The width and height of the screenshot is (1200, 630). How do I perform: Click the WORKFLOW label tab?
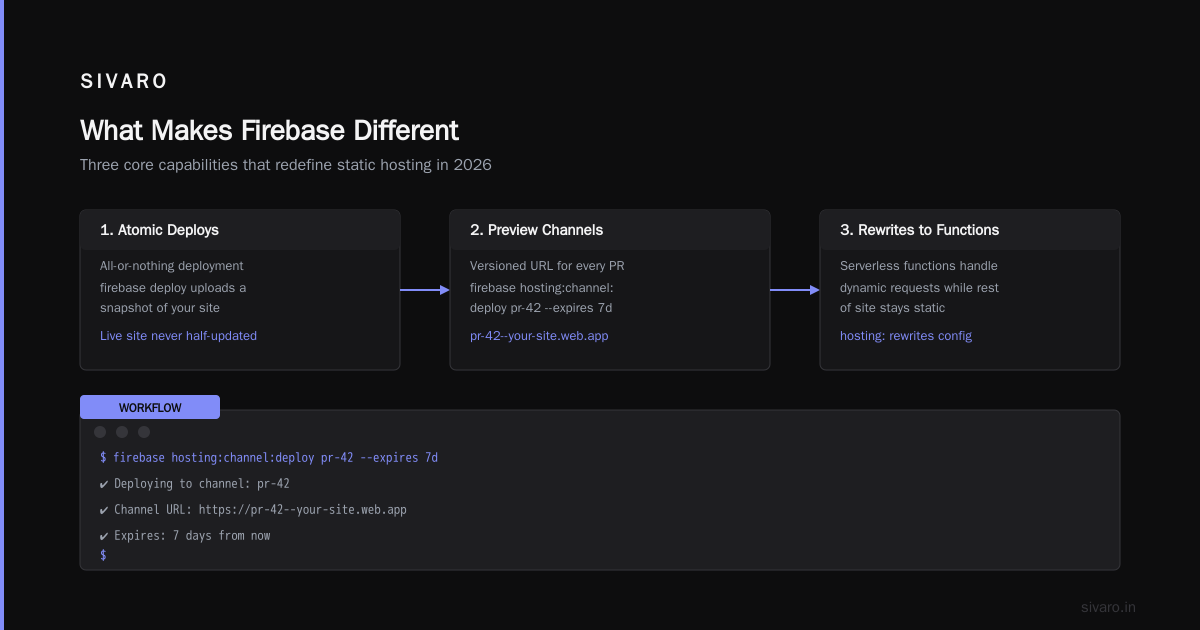[150, 407]
